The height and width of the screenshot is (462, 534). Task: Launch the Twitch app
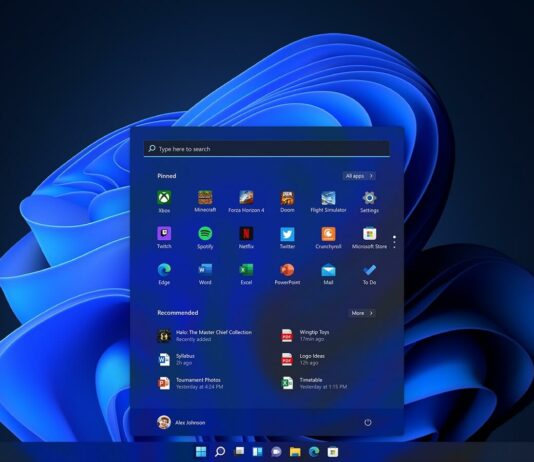point(164,238)
